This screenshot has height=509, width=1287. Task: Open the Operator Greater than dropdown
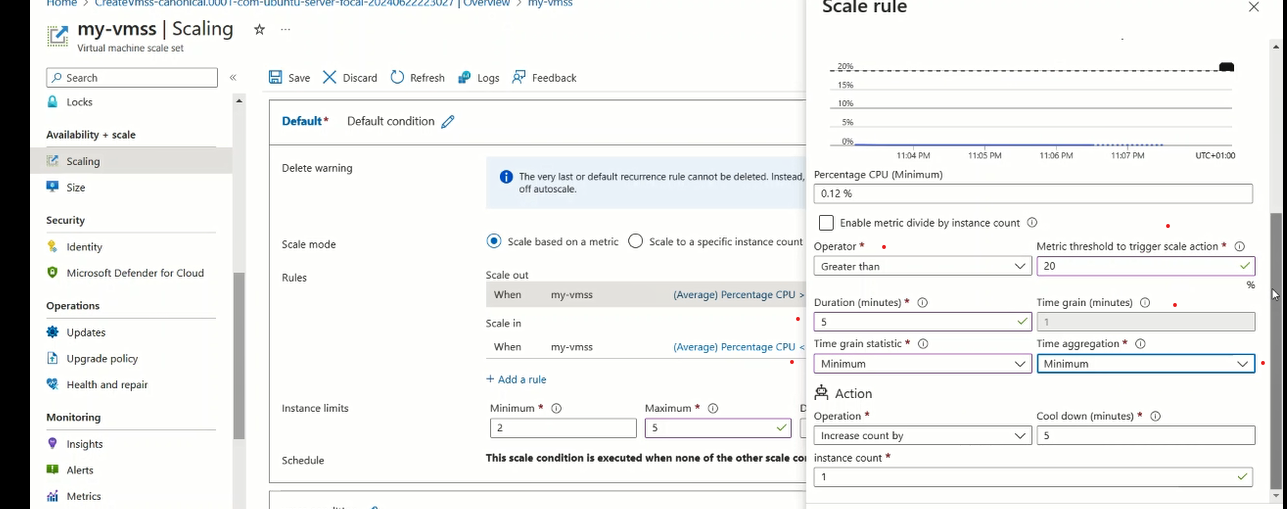coord(922,266)
